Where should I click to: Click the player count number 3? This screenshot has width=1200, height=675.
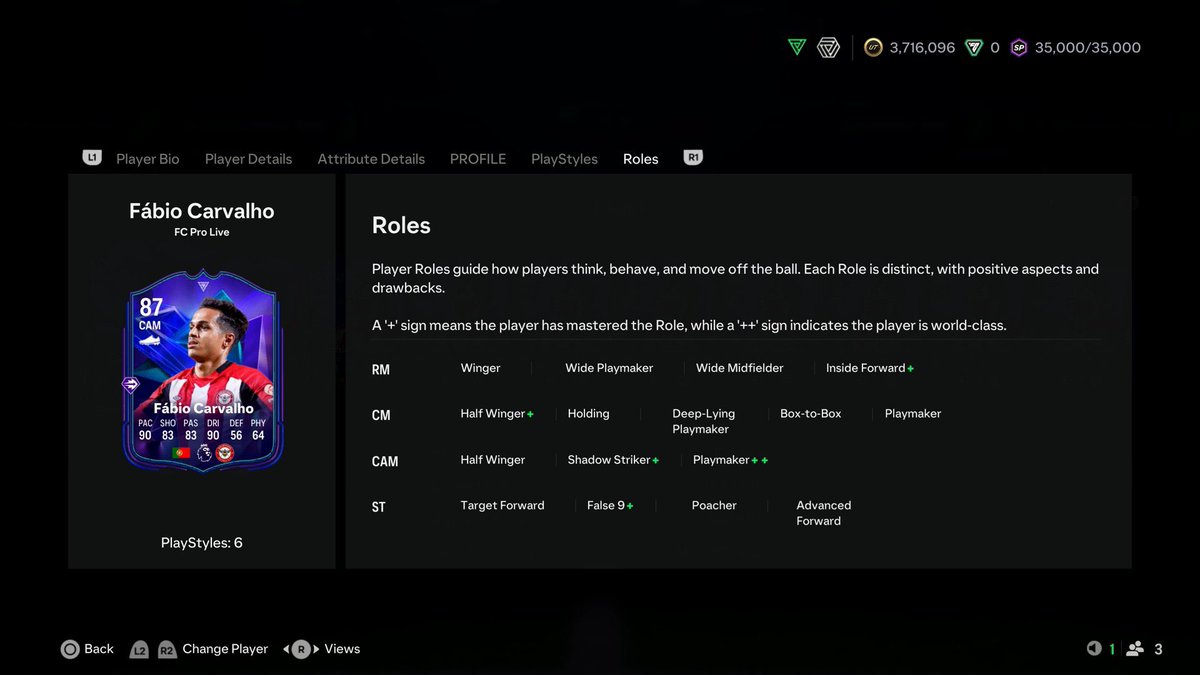click(1158, 649)
